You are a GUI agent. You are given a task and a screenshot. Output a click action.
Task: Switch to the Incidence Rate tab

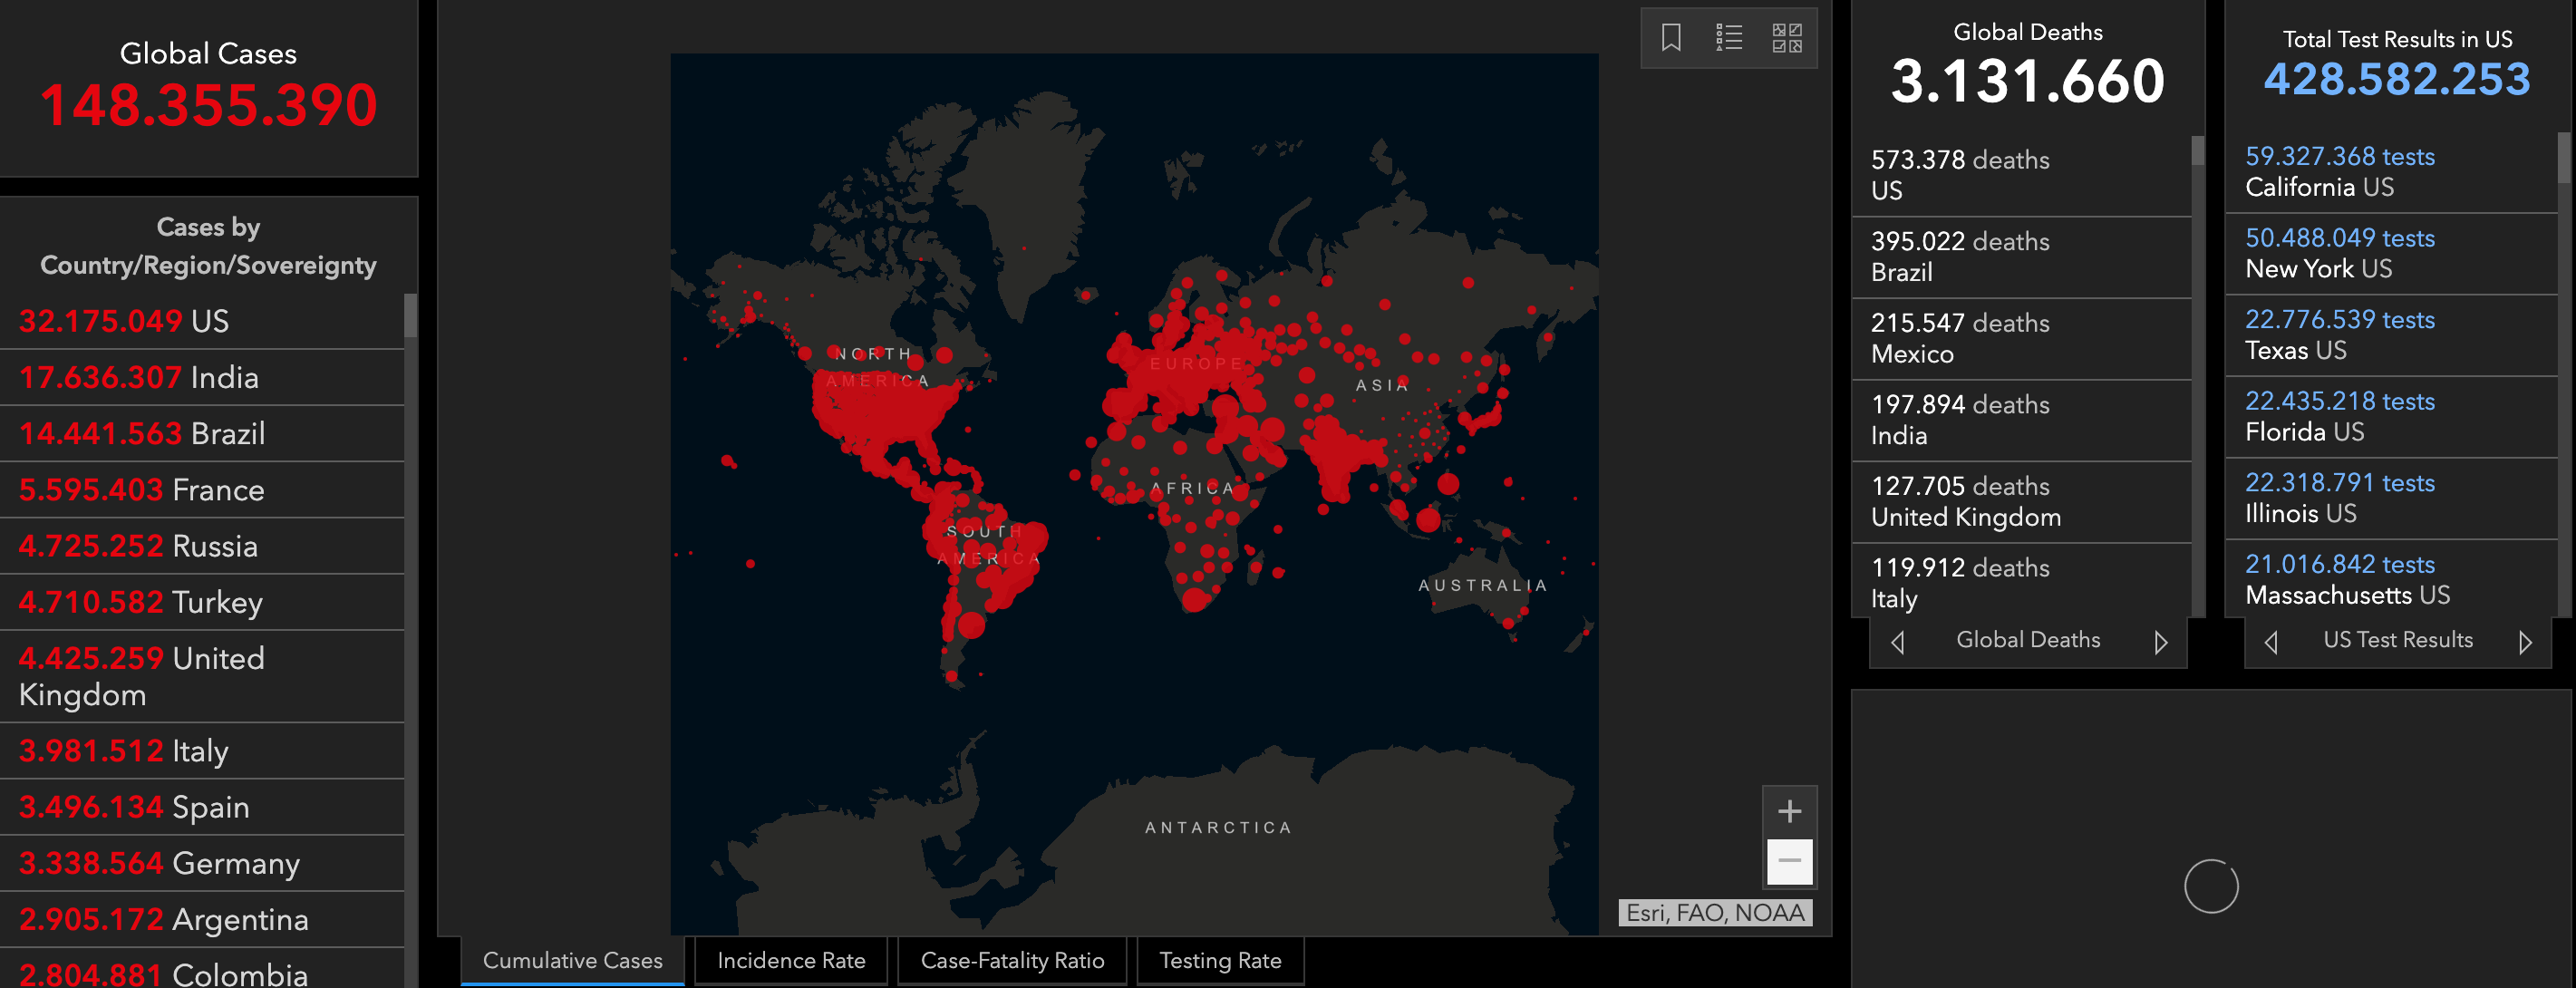pos(791,960)
